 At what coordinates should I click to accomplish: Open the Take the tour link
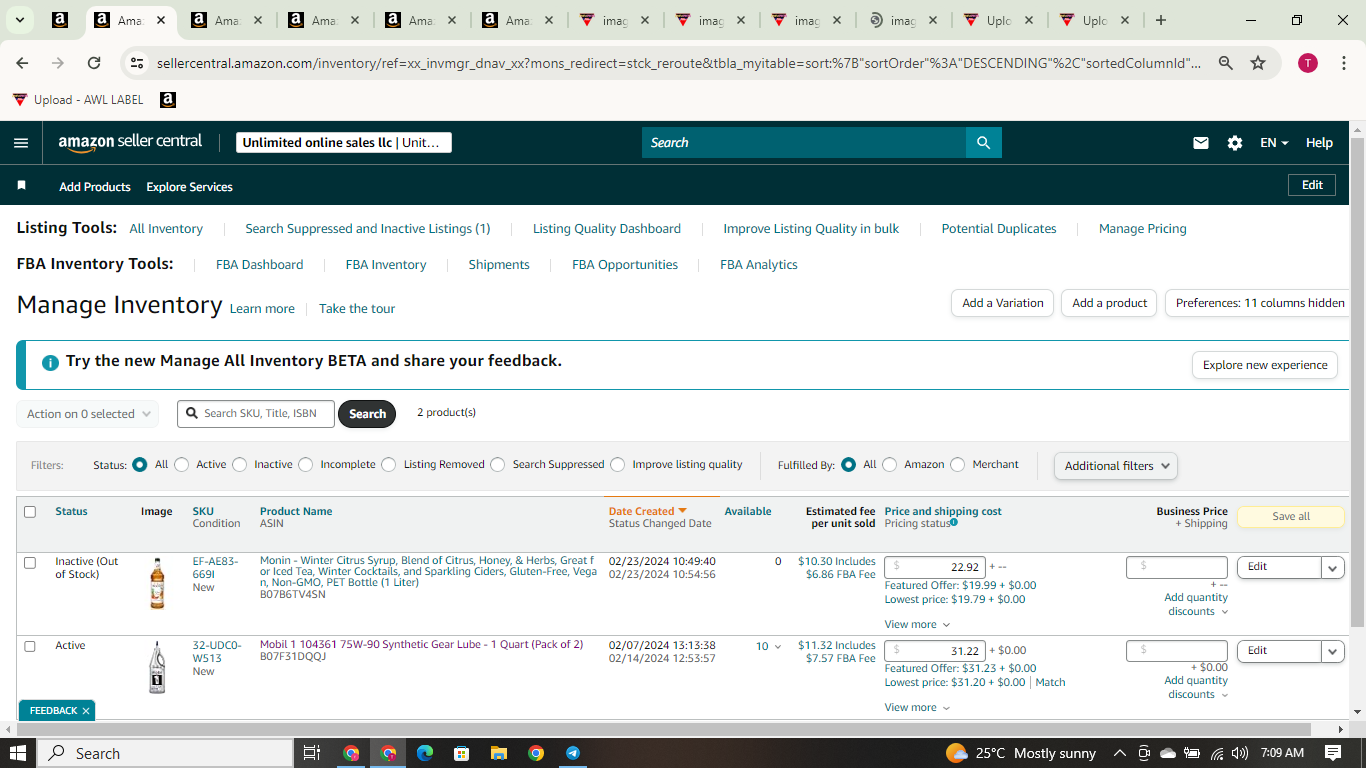click(x=357, y=309)
